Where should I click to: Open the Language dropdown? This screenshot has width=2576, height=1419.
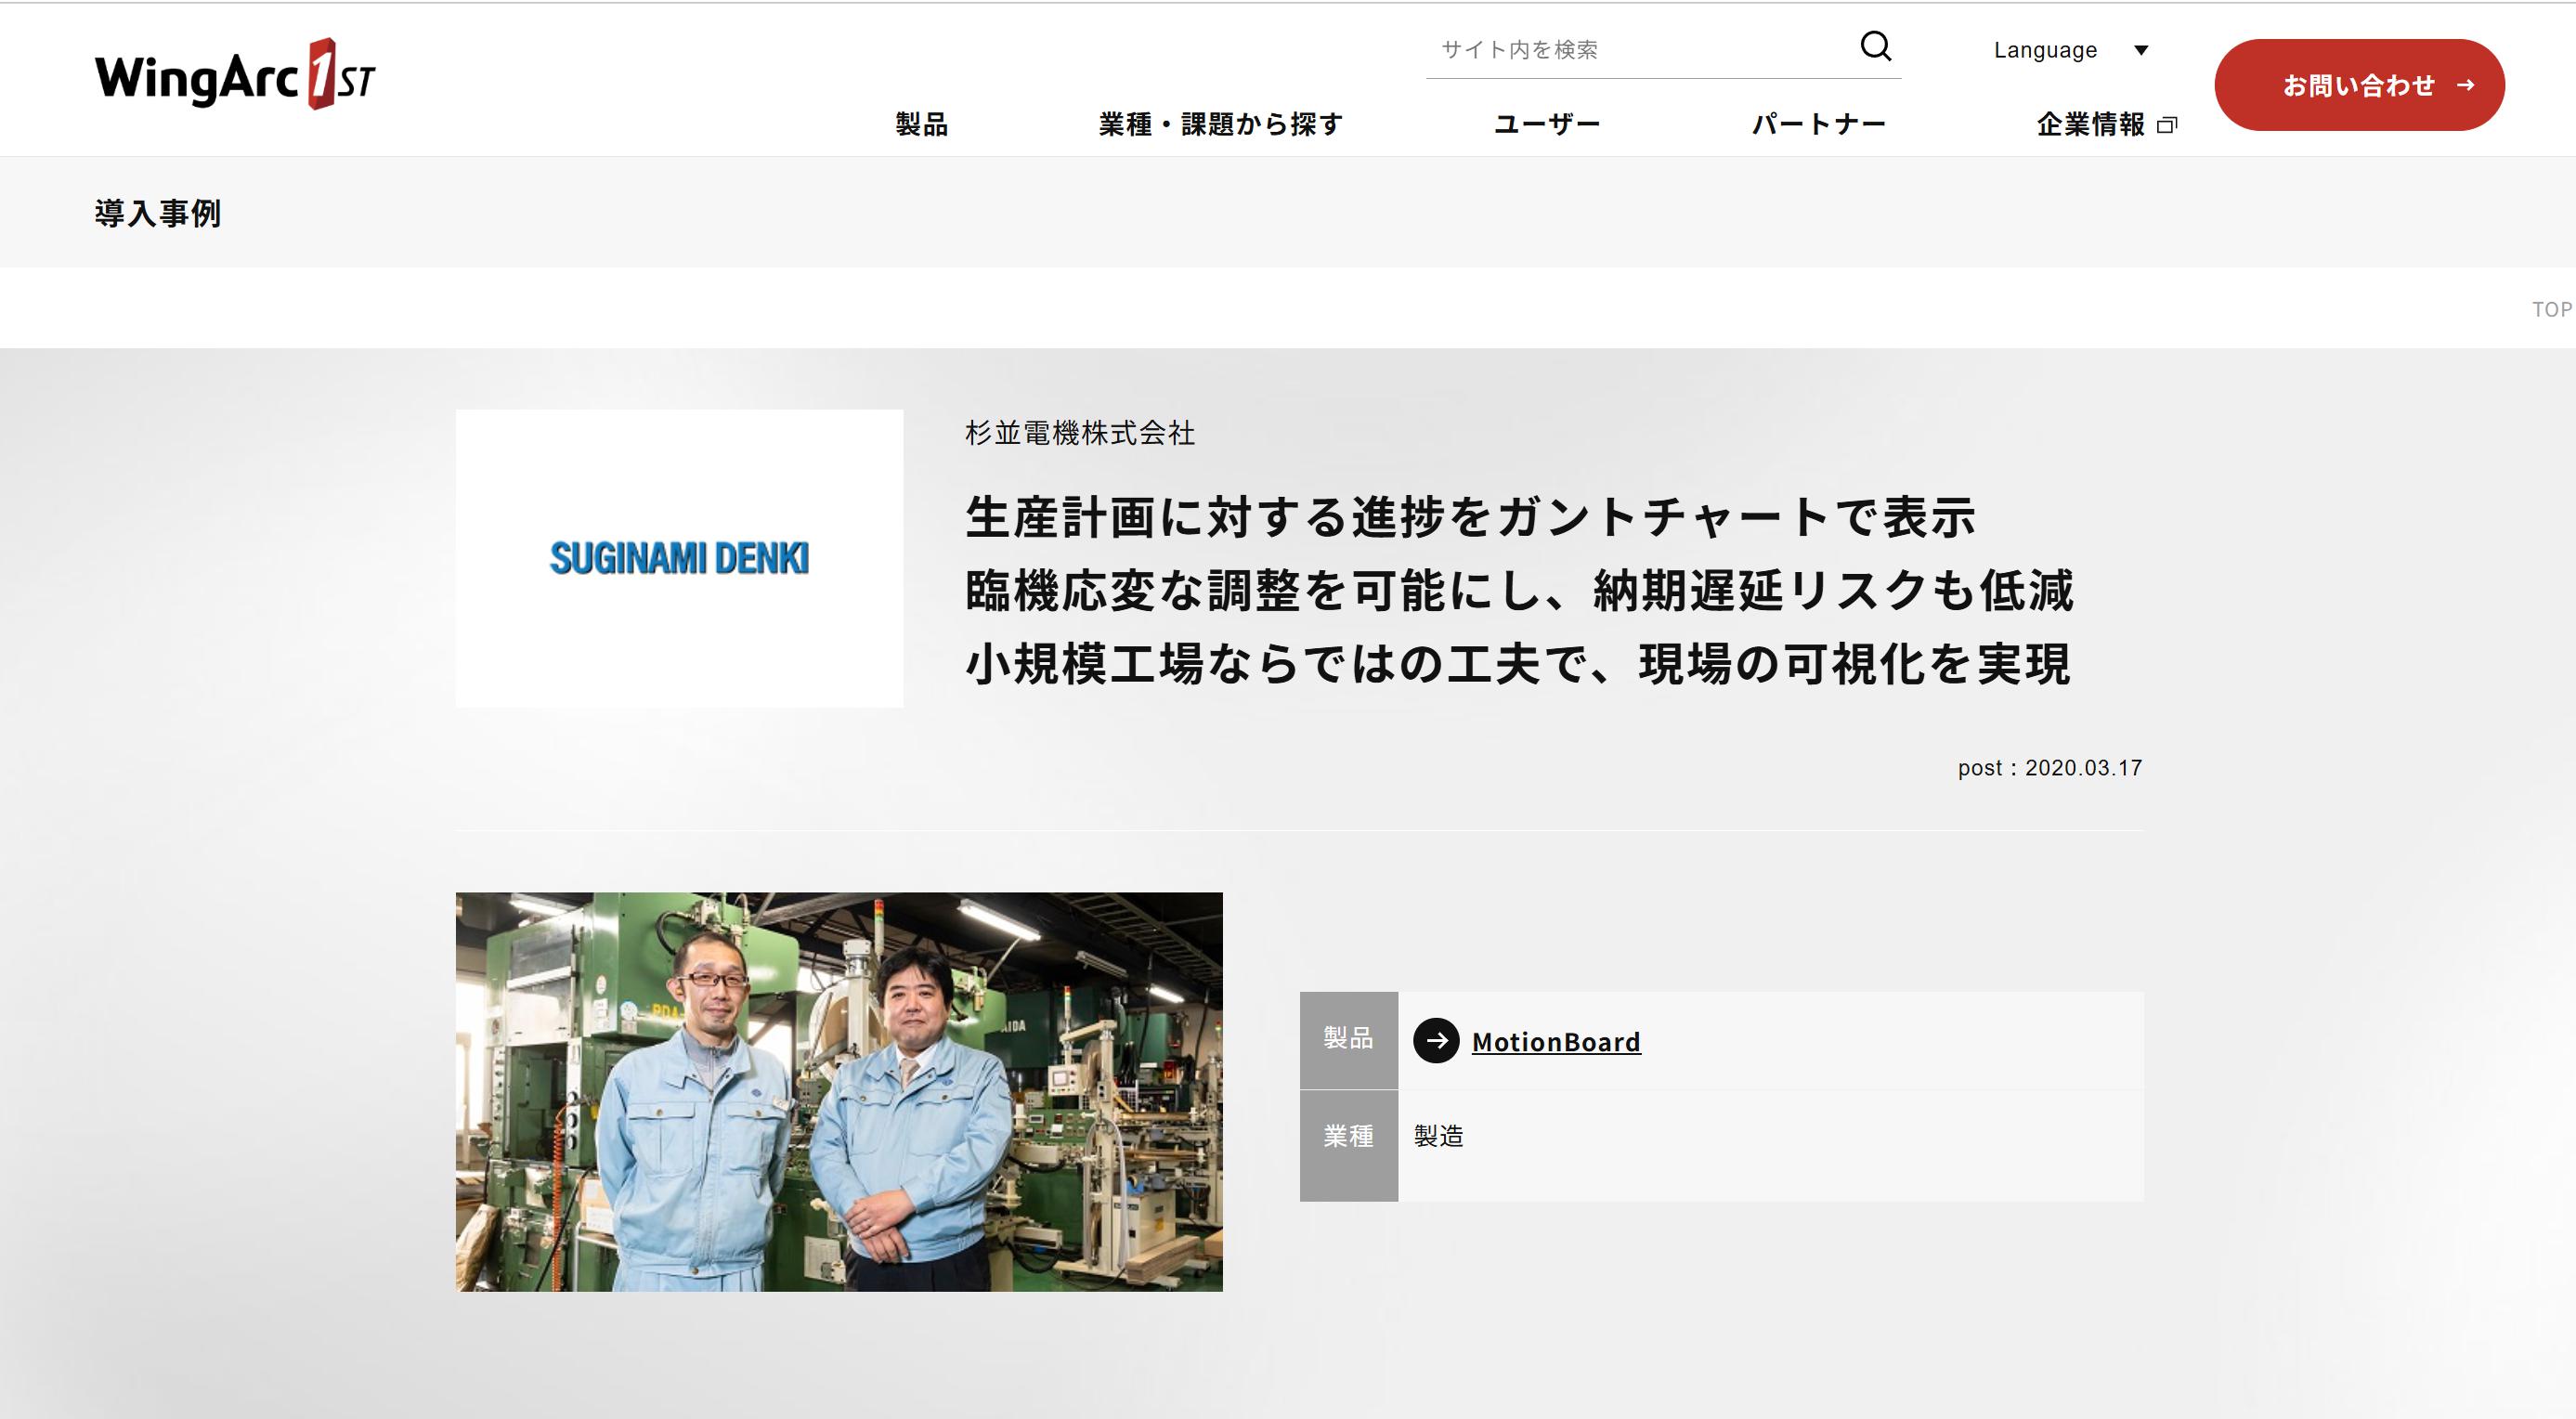pyautogui.click(x=2070, y=50)
